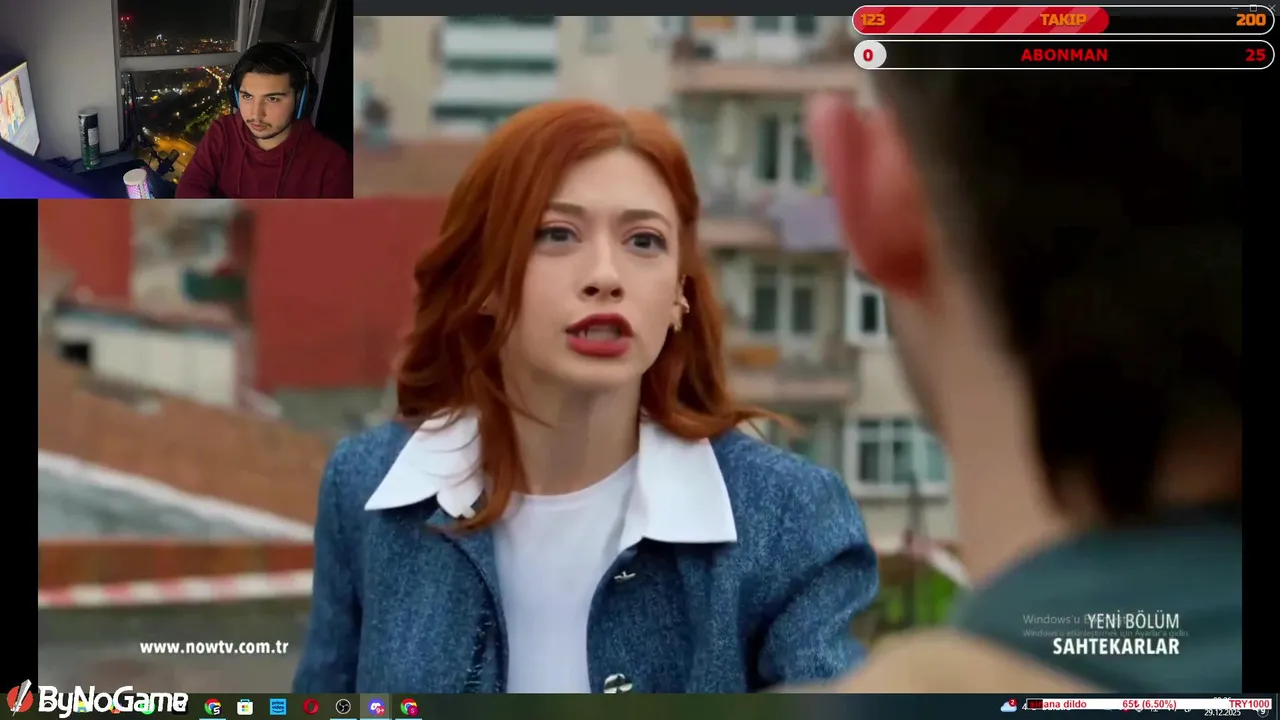The width and height of the screenshot is (1280, 720).
Task: Click the 200 follower goal number
Action: [x=1250, y=20]
